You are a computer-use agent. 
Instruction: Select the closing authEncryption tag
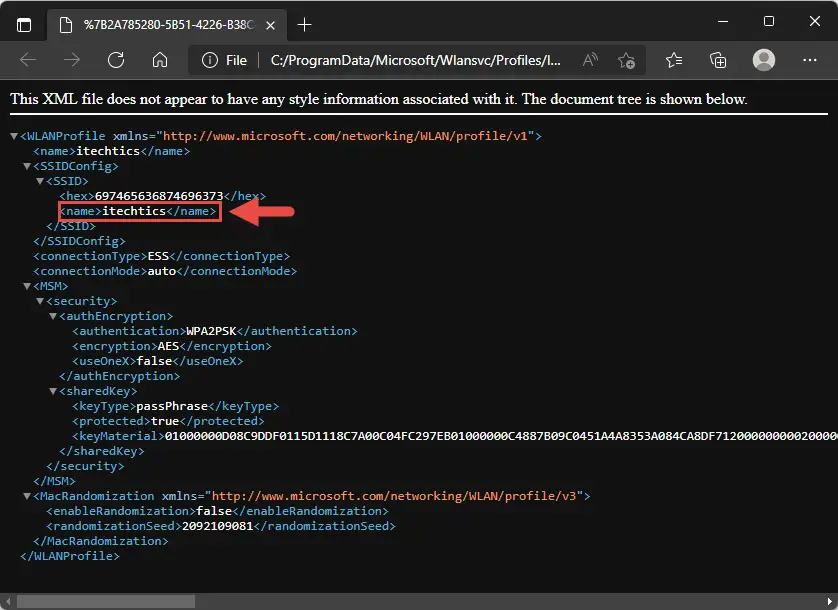coord(120,376)
